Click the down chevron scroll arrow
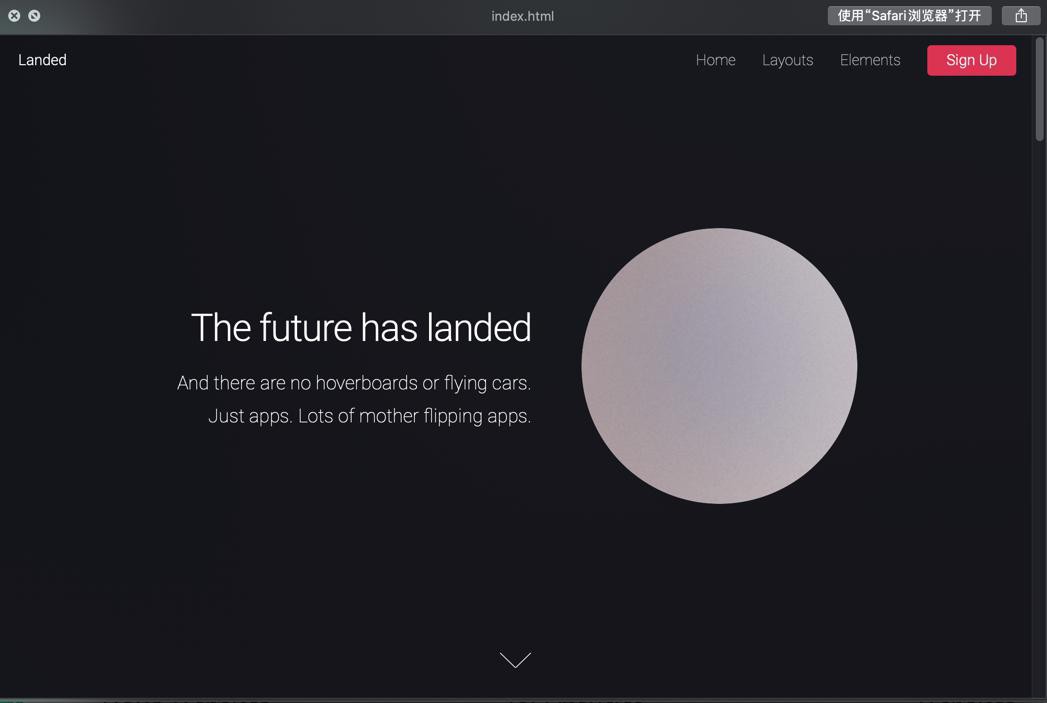The image size is (1047, 703). coord(515,660)
